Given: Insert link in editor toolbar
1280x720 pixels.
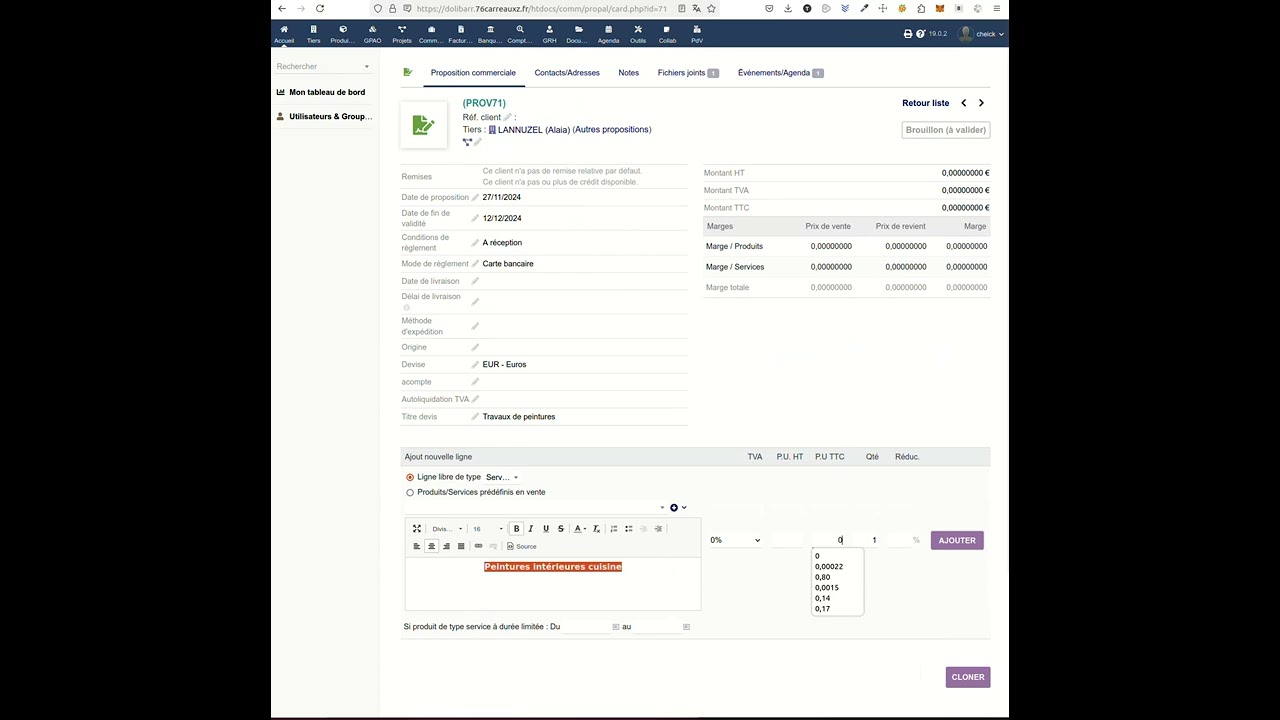Looking at the screenshot, I should pos(478,546).
